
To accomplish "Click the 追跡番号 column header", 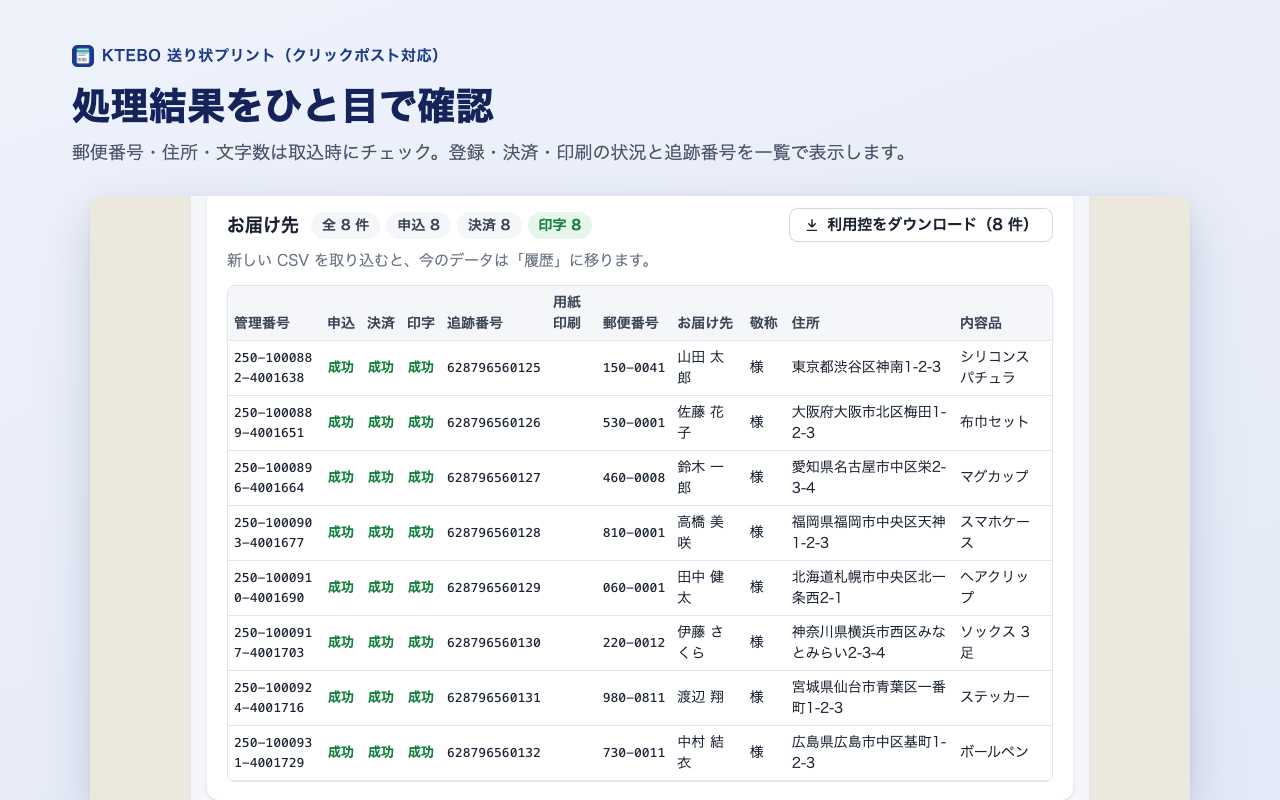I will point(475,323).
